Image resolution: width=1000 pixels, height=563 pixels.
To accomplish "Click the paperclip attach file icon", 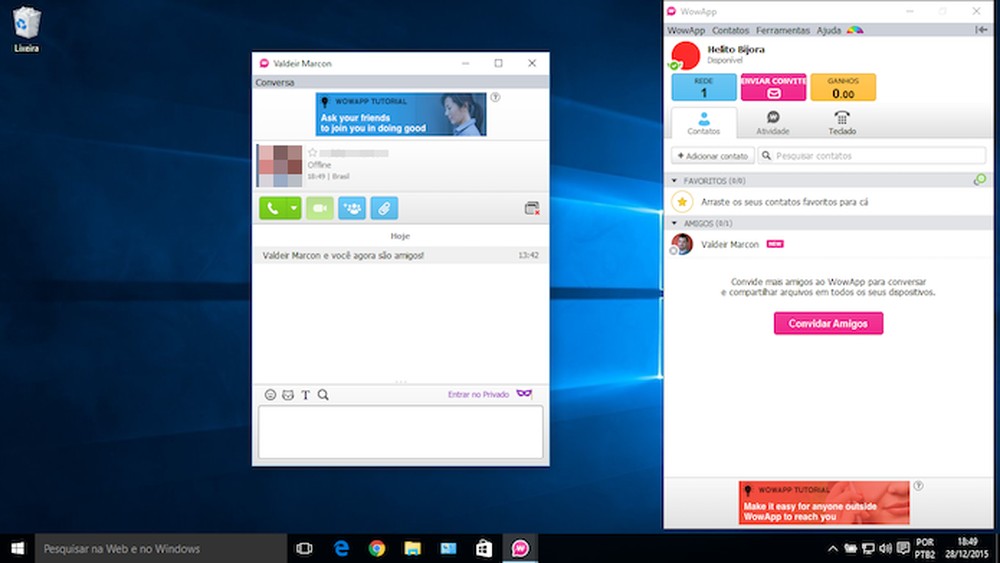I will pos(384,208).
